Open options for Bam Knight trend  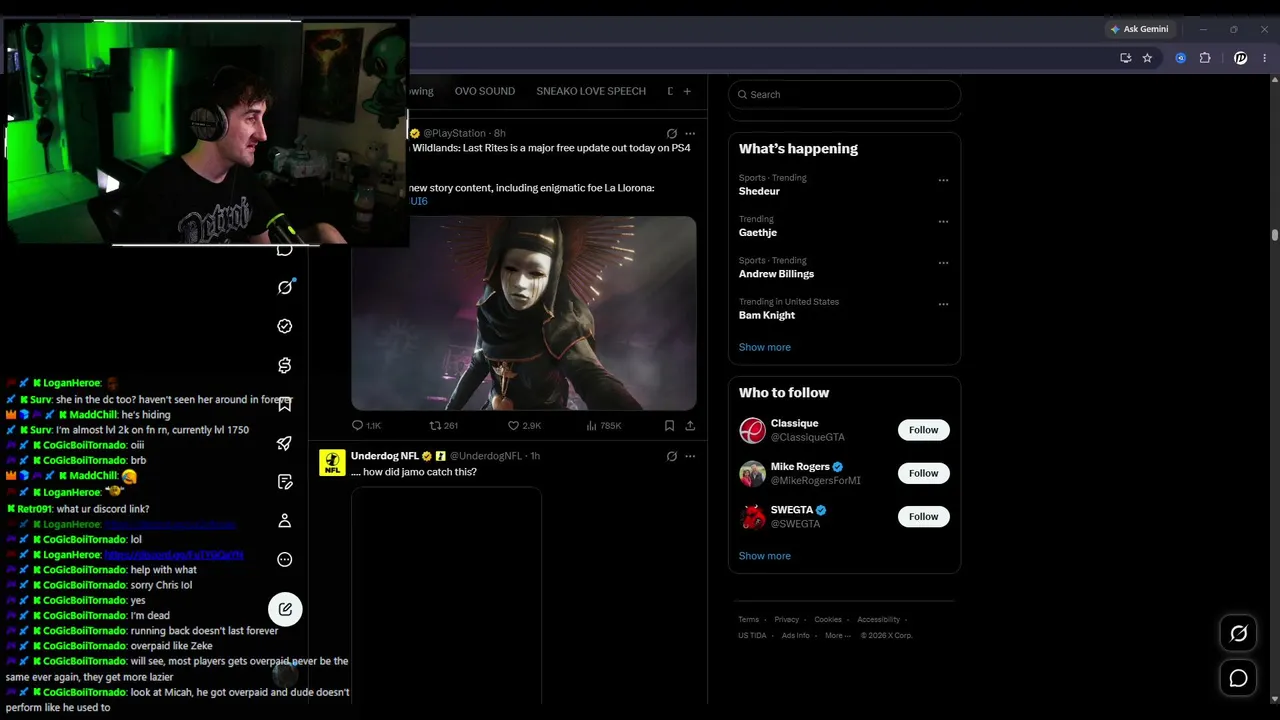click(x=943, y=304)
